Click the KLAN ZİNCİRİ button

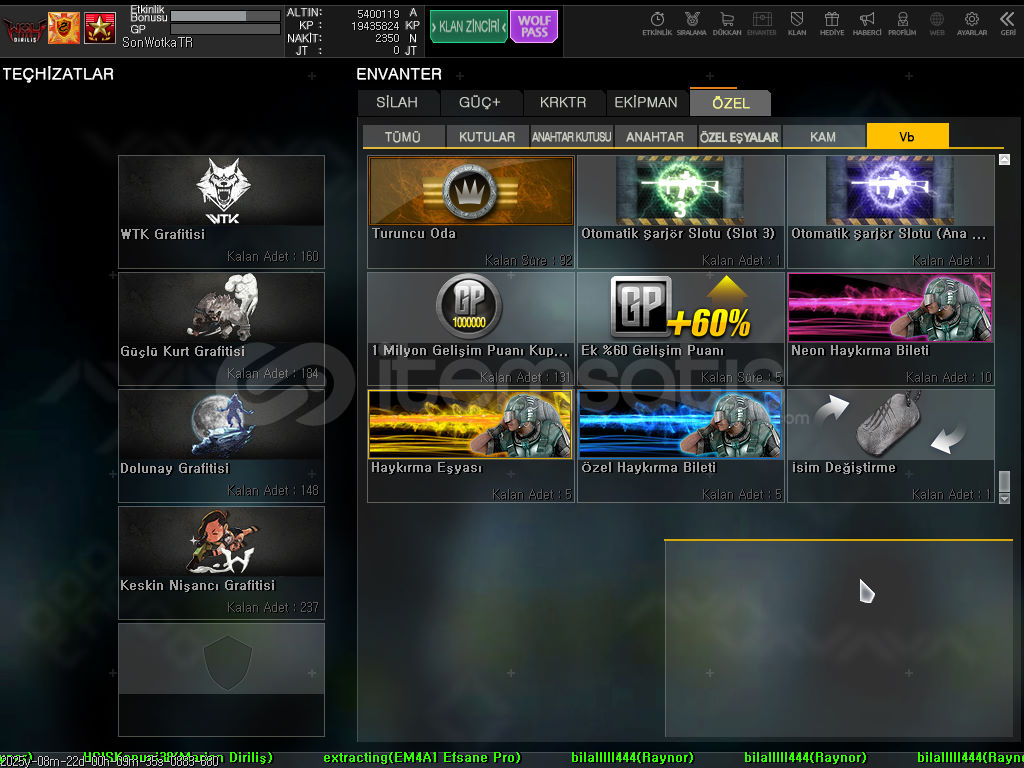(468, 26)
